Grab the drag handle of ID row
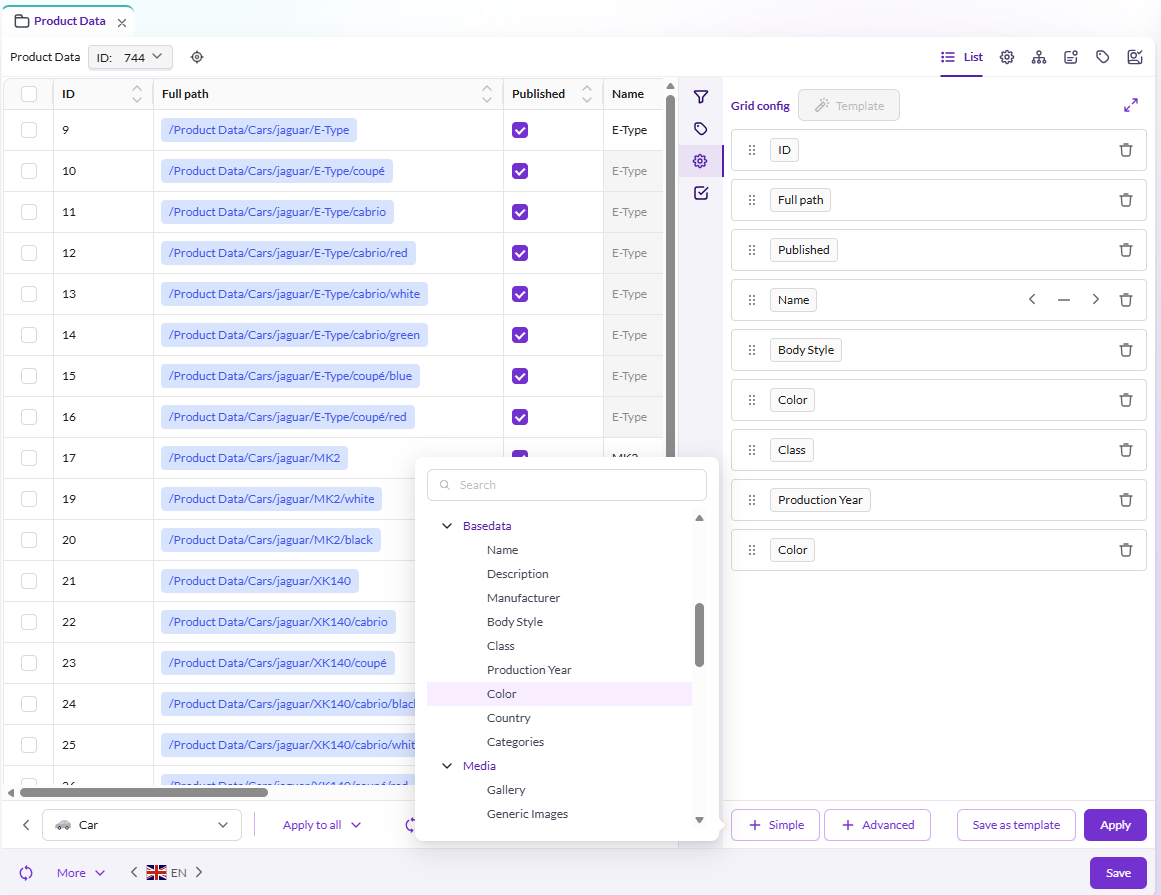This screenshot has height=895, width=1161. click(752, 150)
